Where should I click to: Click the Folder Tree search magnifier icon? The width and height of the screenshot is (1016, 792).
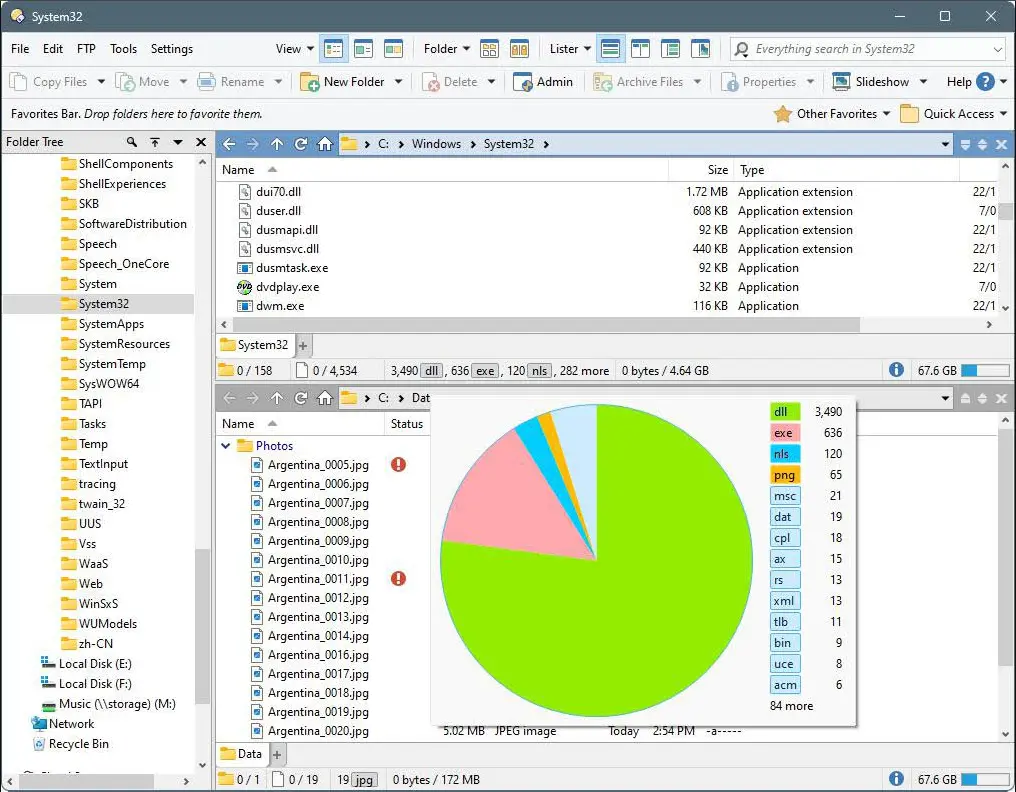pyautogui.click(x=131, y=142)
